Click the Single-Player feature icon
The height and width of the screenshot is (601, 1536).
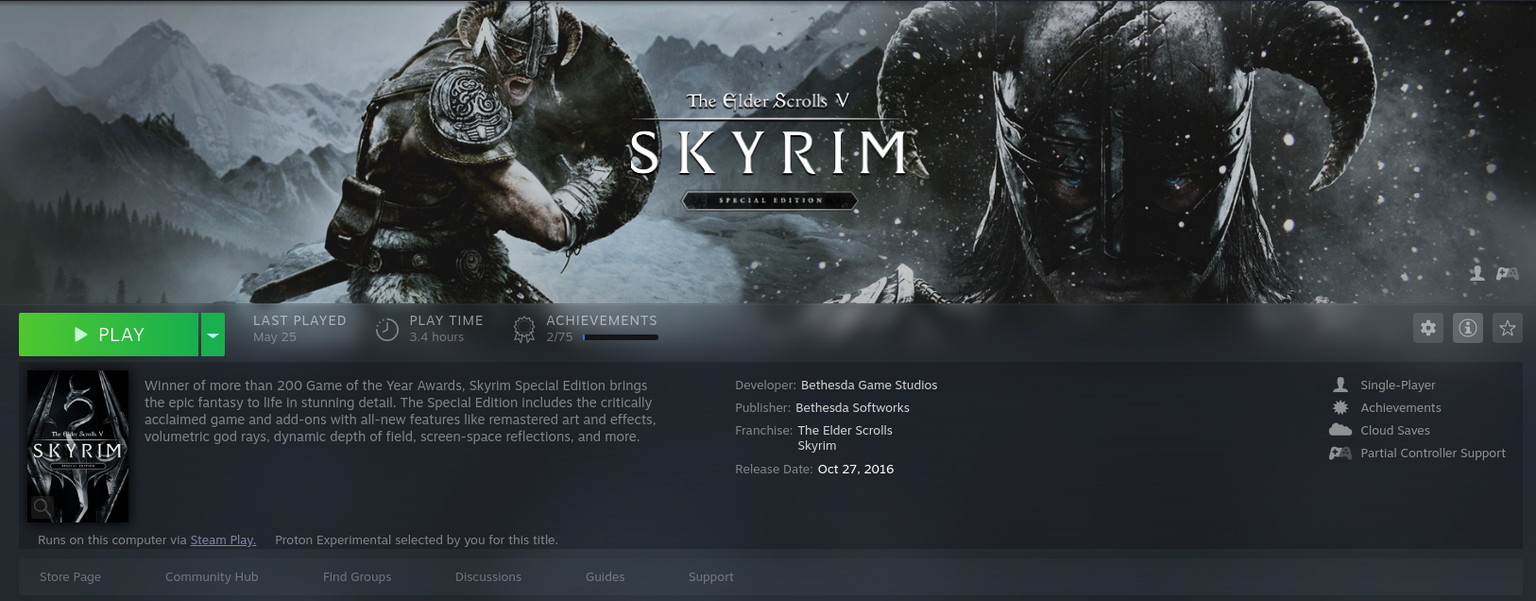click(x=1340, y=384)
